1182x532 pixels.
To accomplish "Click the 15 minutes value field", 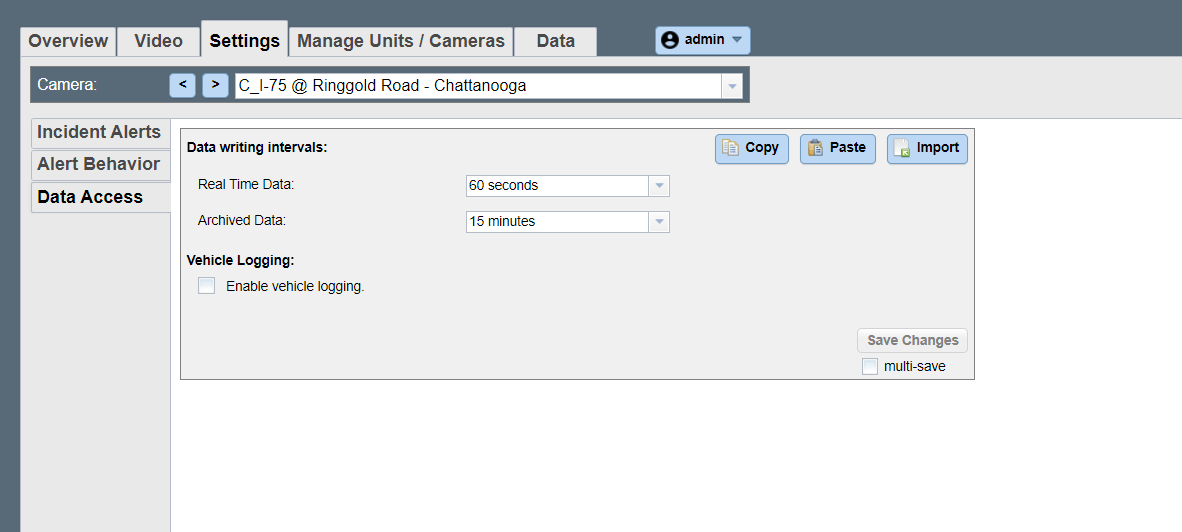I will [558, 222].
